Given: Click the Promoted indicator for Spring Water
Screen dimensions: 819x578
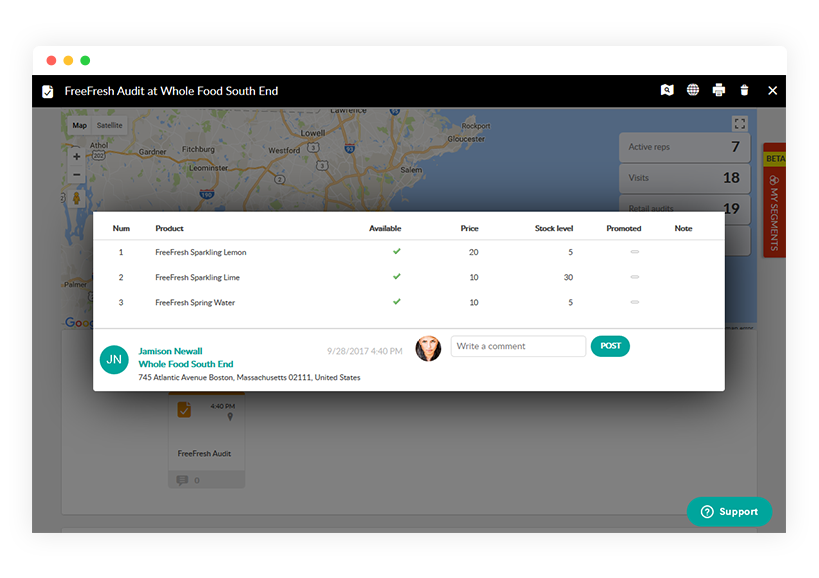Looking at the screenshot, I should click(x=634, y=302).
